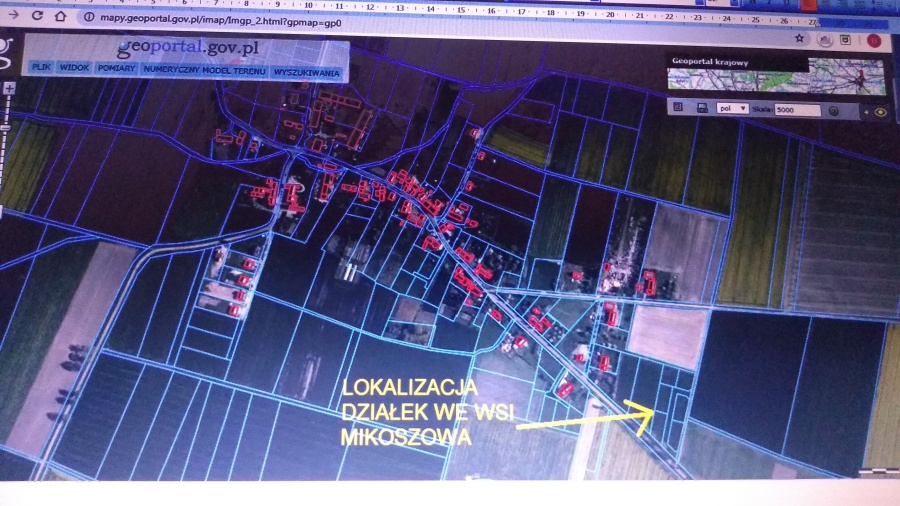View site information next to URL
Screen dimensions: 900x506
tap(88, 17)
